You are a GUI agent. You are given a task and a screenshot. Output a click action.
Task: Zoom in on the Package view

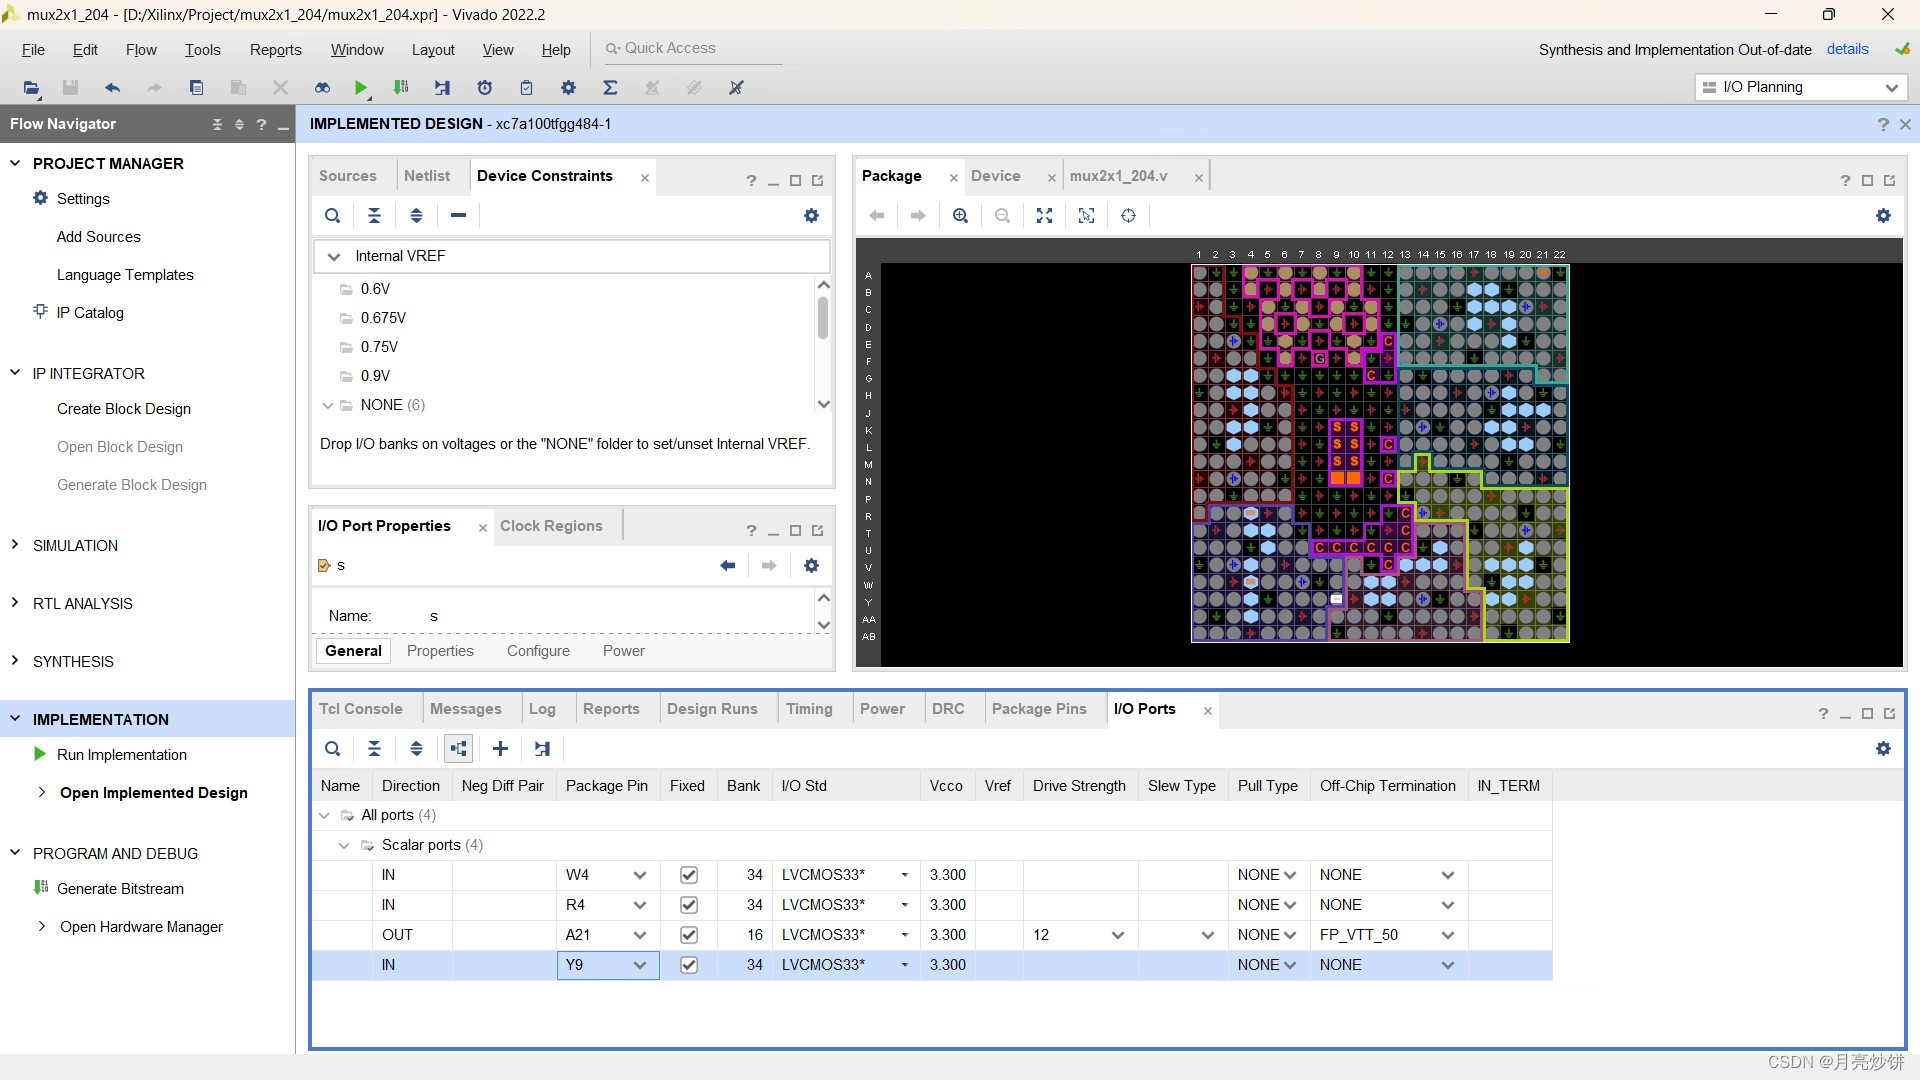[x=961, y=216]
